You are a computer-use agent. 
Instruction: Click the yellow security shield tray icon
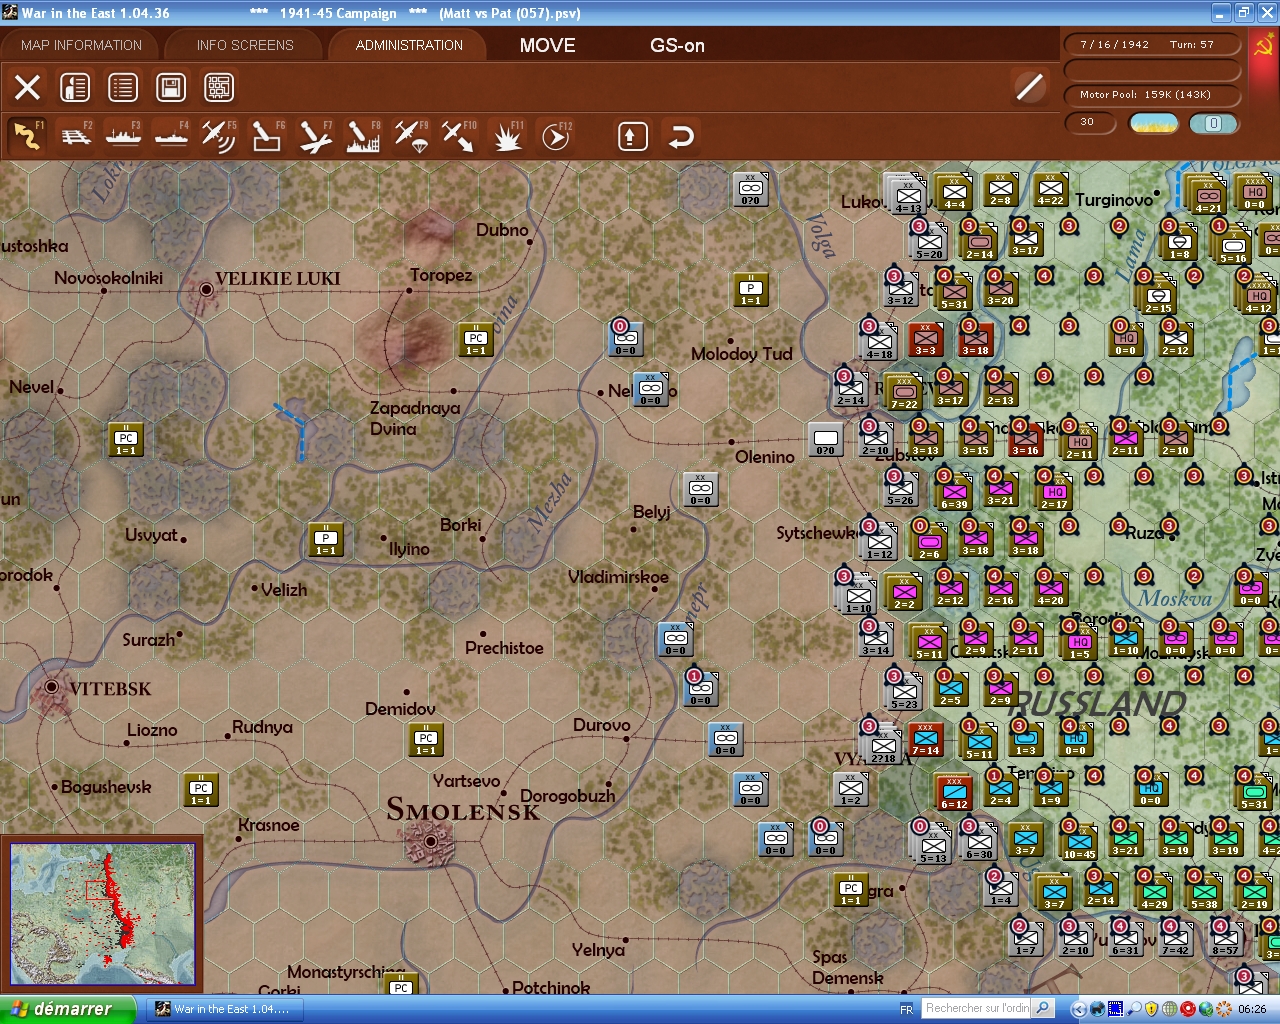[1152, 1010]
